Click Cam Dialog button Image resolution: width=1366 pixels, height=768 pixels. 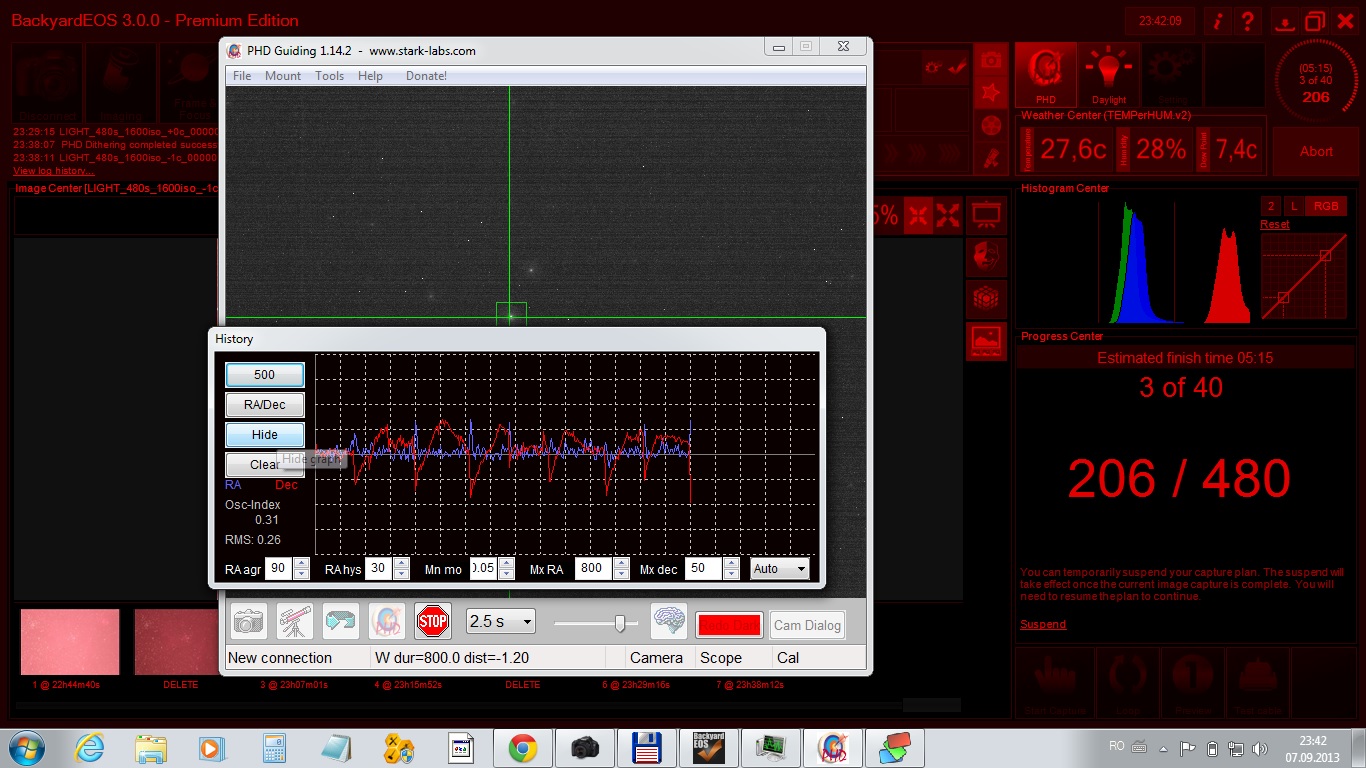click(x=808, y=625)
